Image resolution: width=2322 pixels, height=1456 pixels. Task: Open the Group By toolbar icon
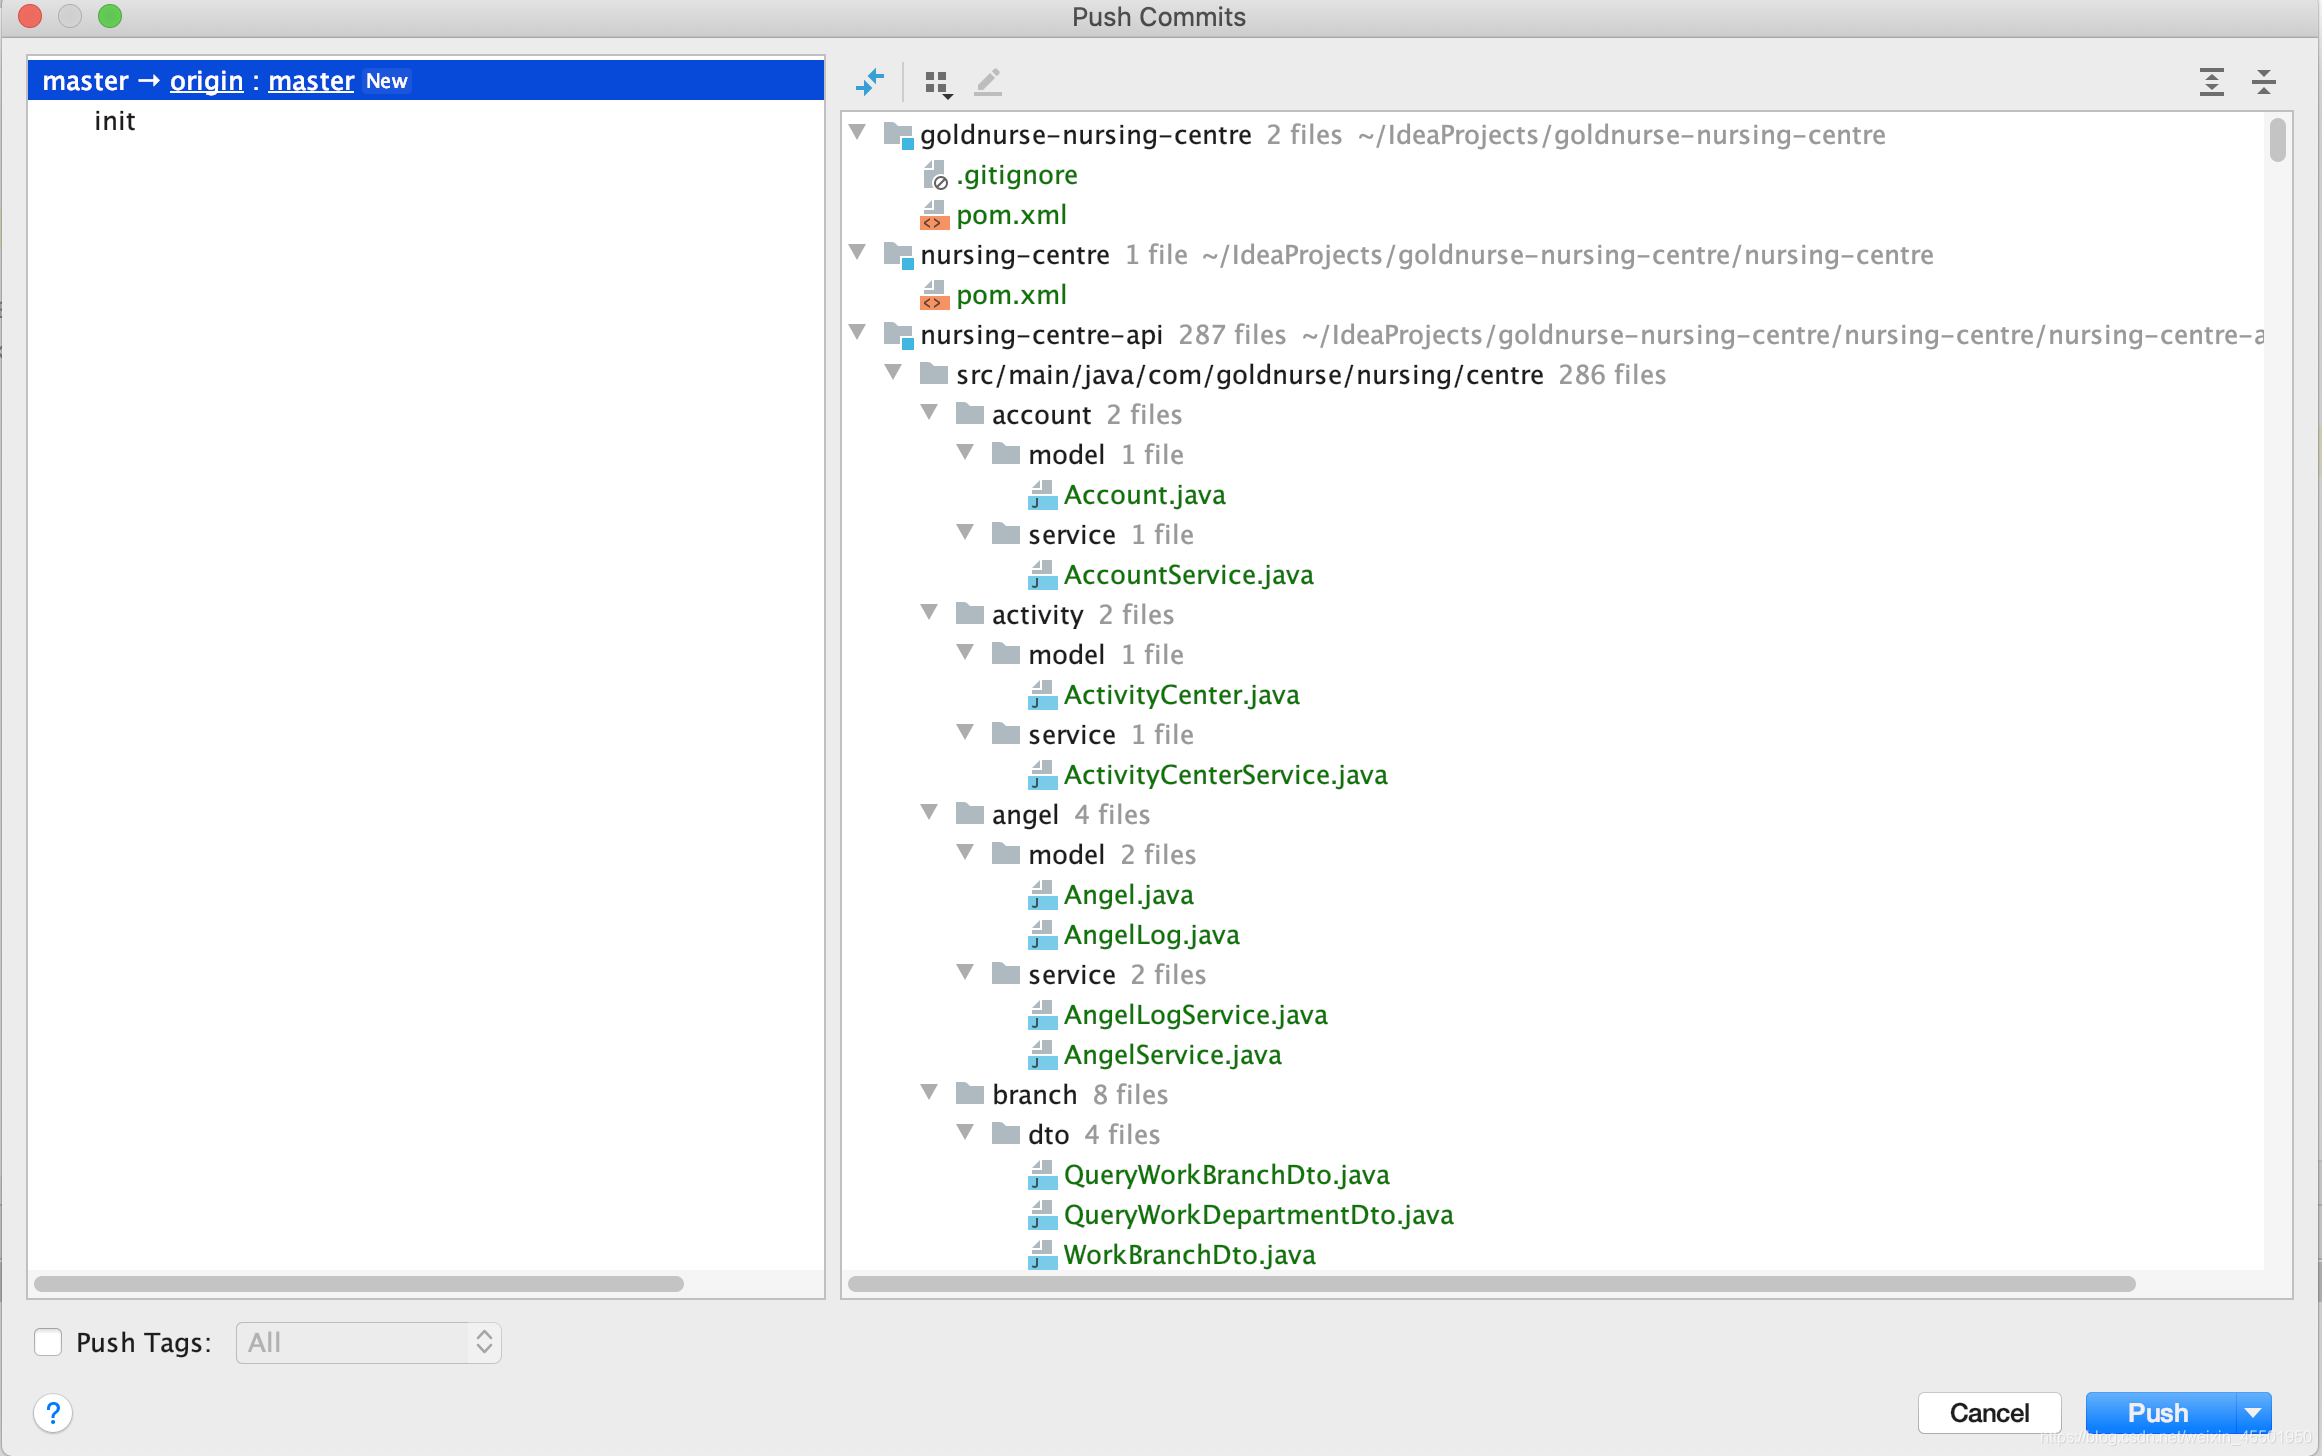pos(938,83)
